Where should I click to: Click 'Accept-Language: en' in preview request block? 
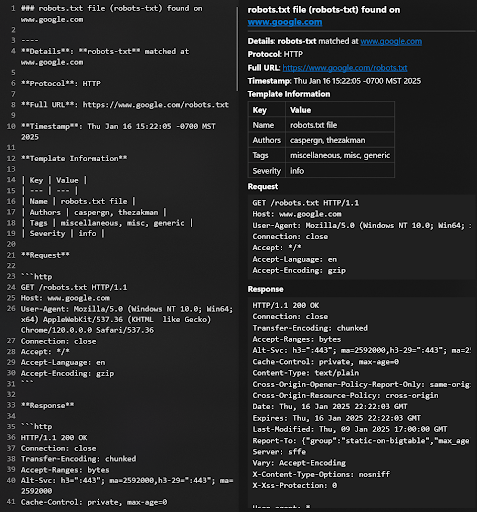pos(294,259)
